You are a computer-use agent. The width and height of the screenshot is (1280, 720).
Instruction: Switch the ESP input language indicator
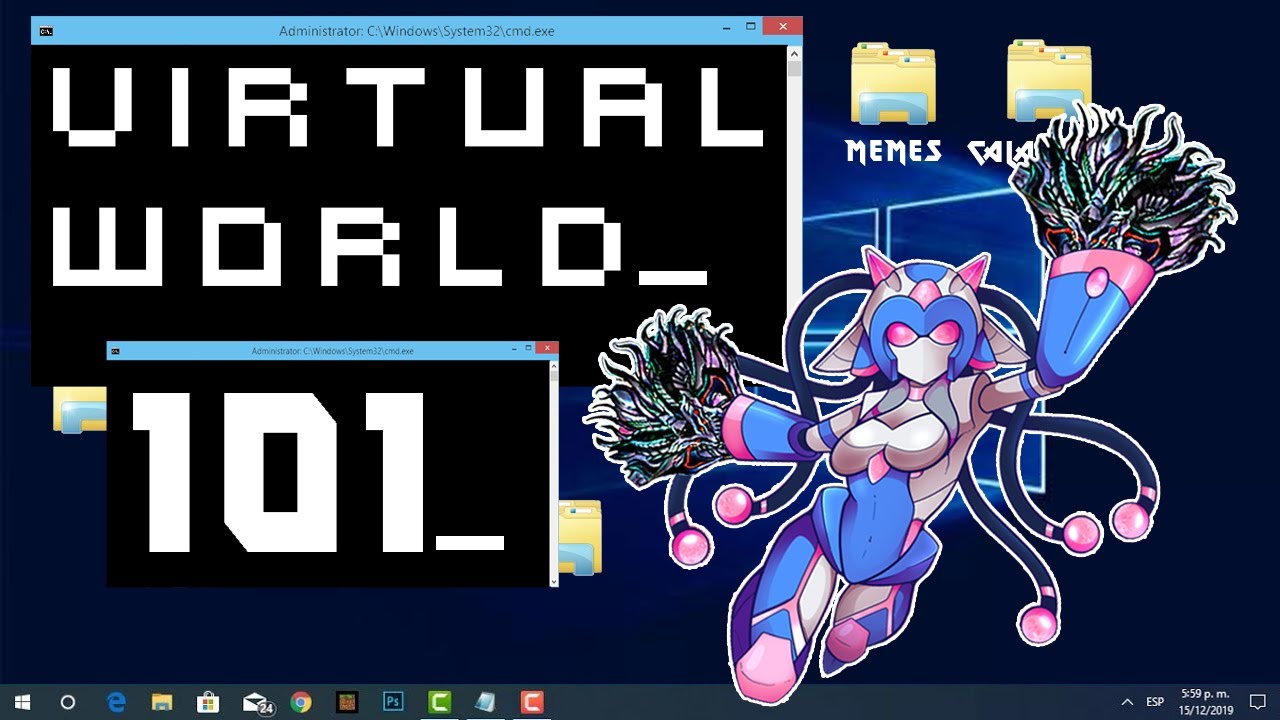(1155, 702)
